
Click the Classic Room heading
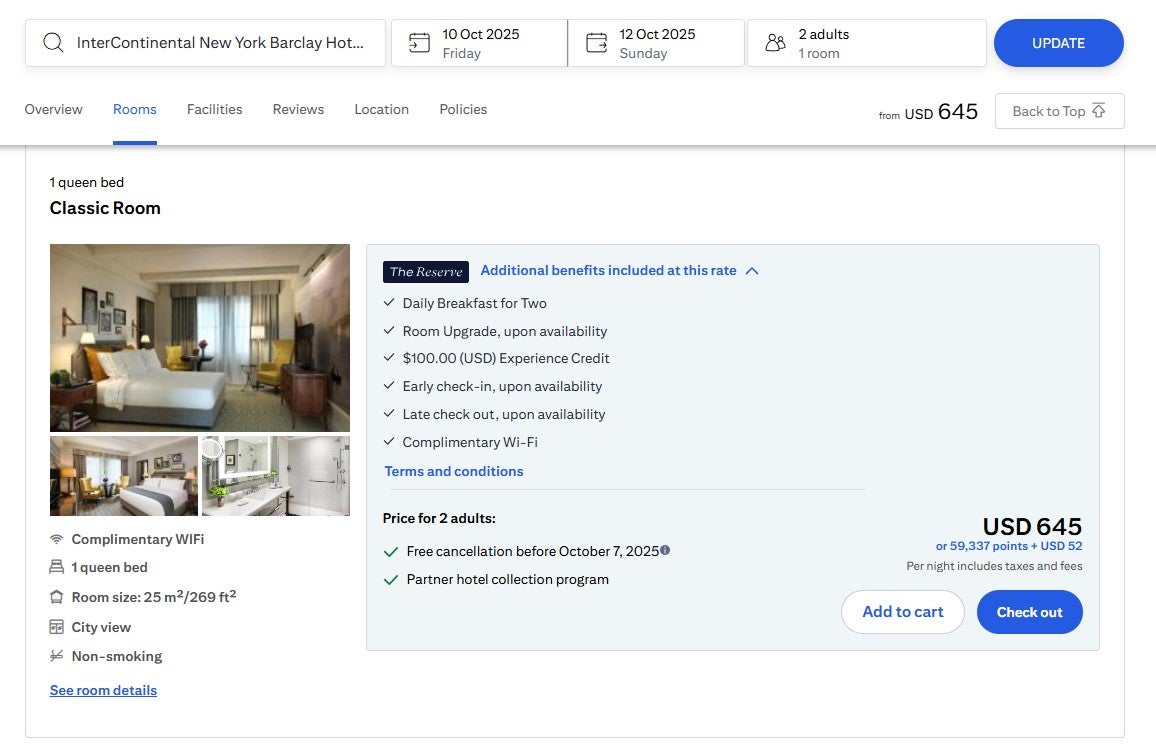(105, 208)
